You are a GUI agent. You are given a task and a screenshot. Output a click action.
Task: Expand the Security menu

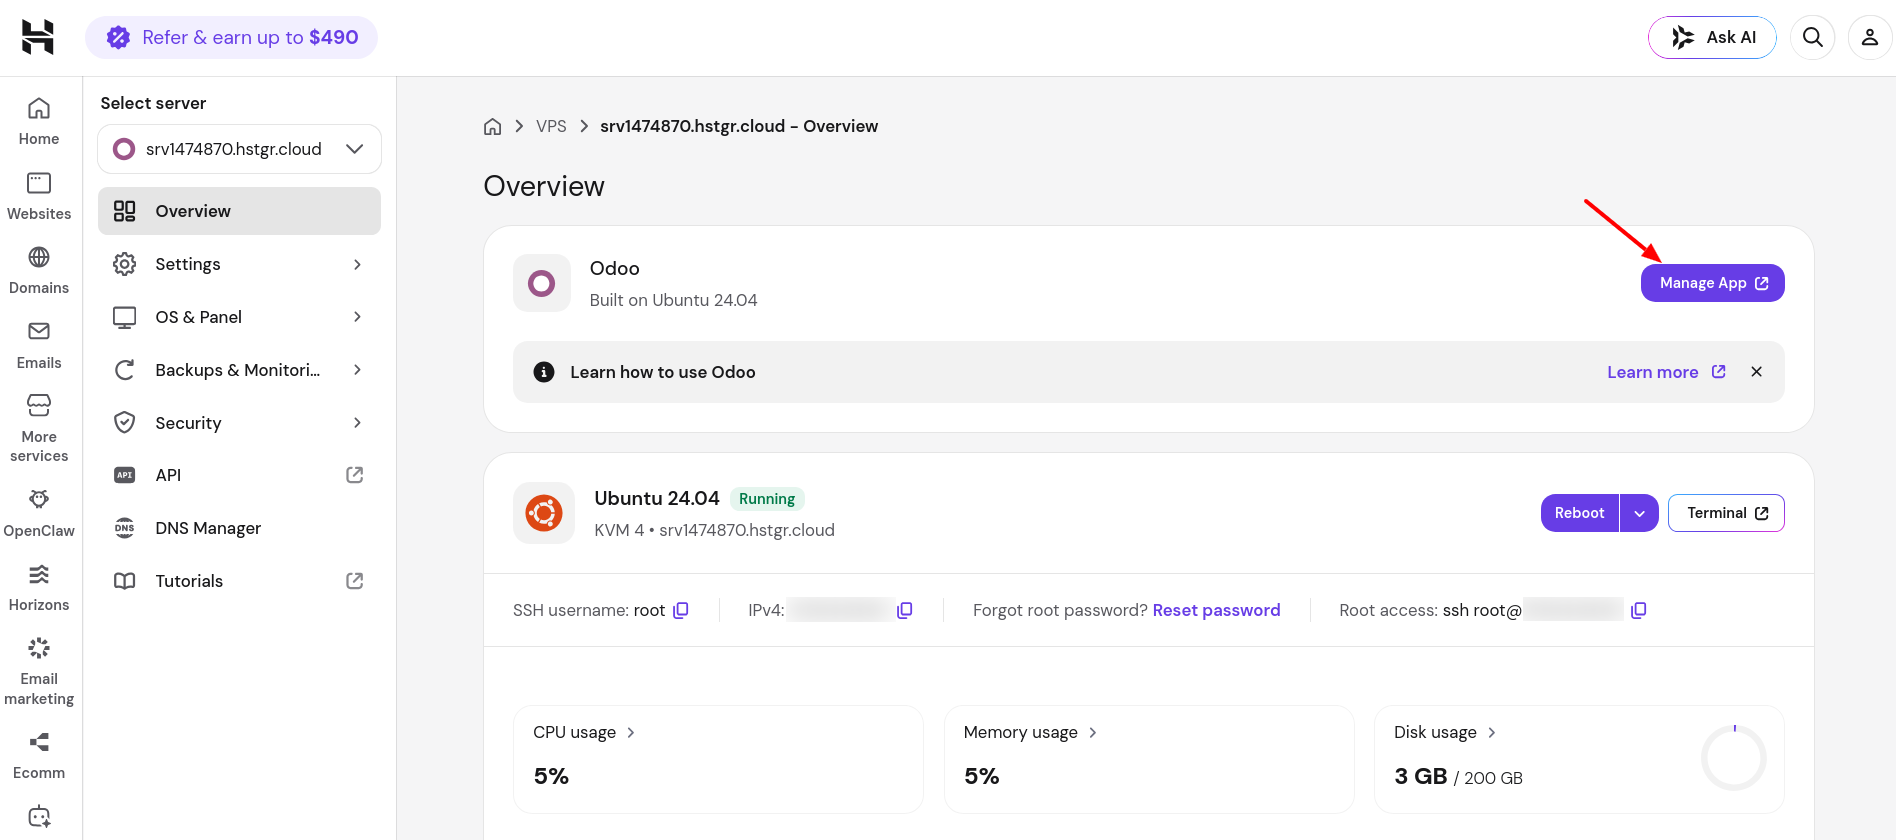point(239,423)
